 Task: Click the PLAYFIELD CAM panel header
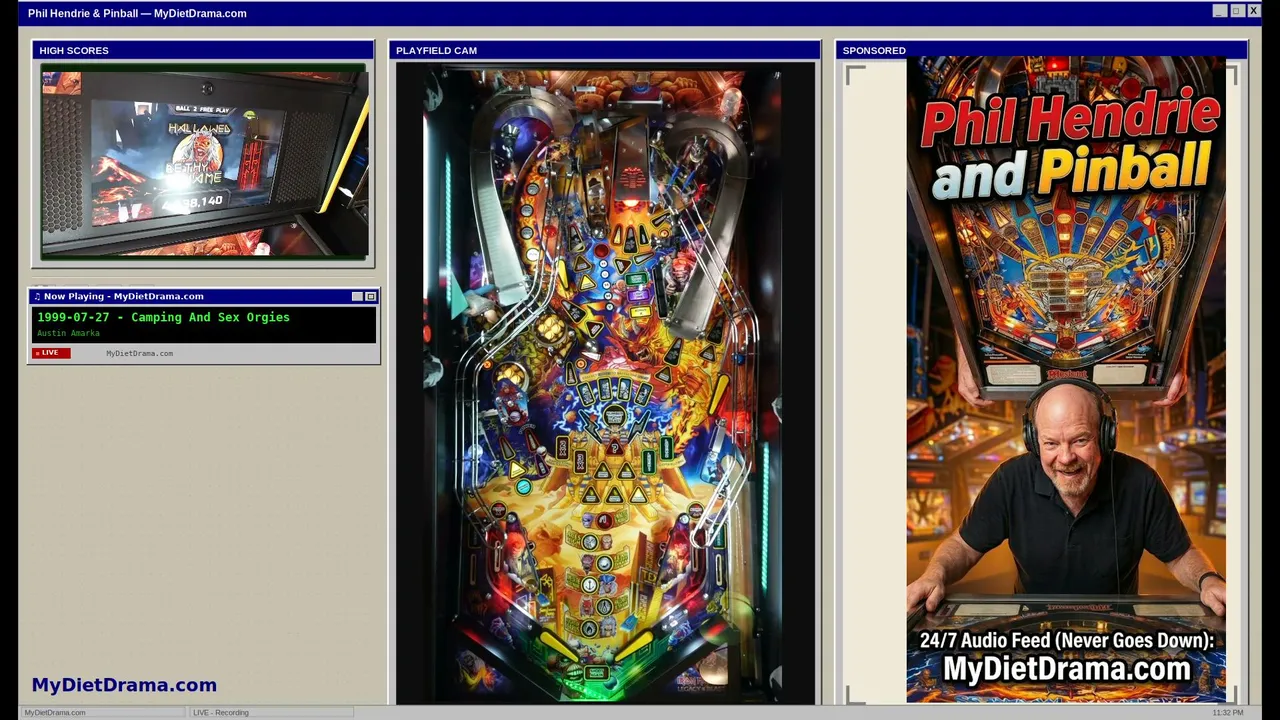coord(604,50)
